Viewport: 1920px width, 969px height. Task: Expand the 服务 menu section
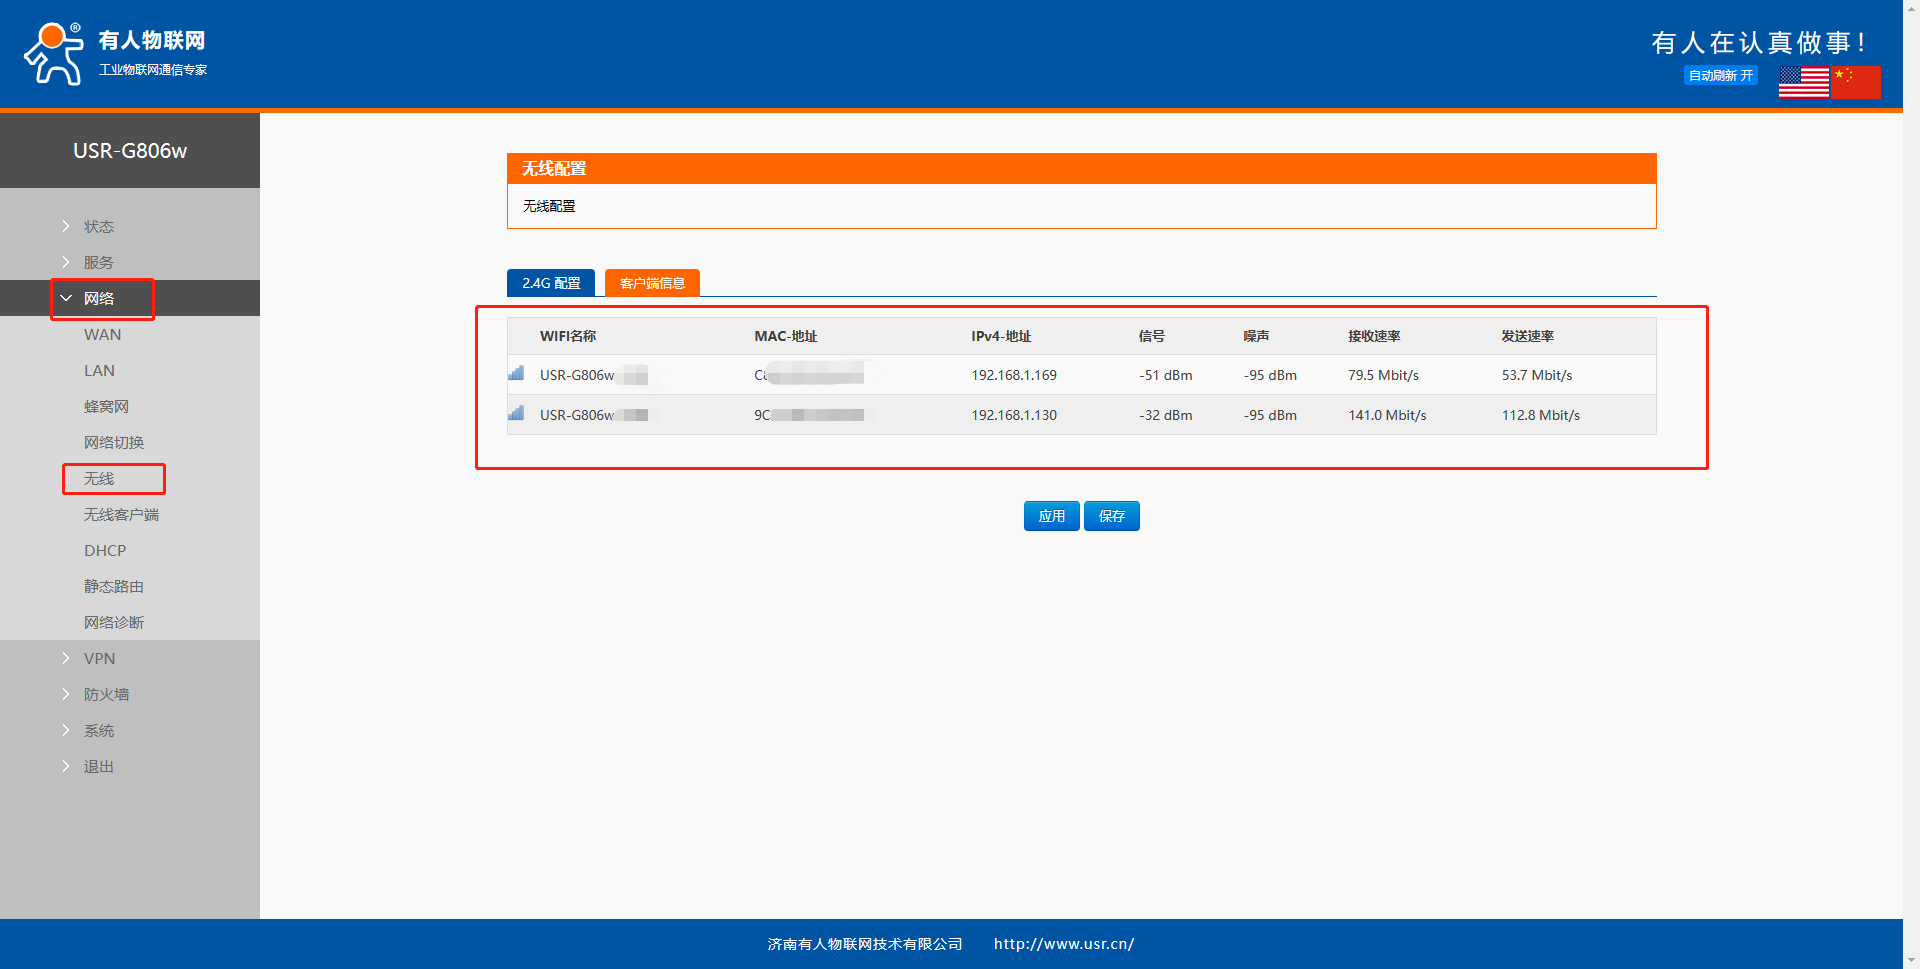[98, 263]
